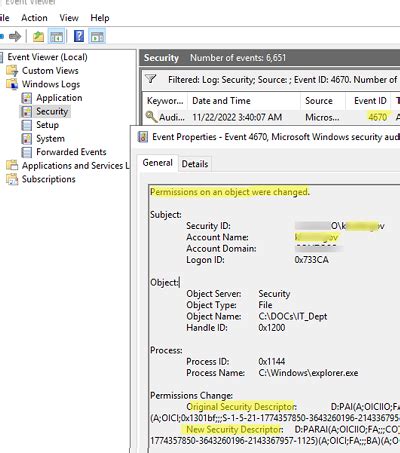The height and width of the screenshot is (453, 400).
Task: Click the Event ID column header
Action: (369, 101)
